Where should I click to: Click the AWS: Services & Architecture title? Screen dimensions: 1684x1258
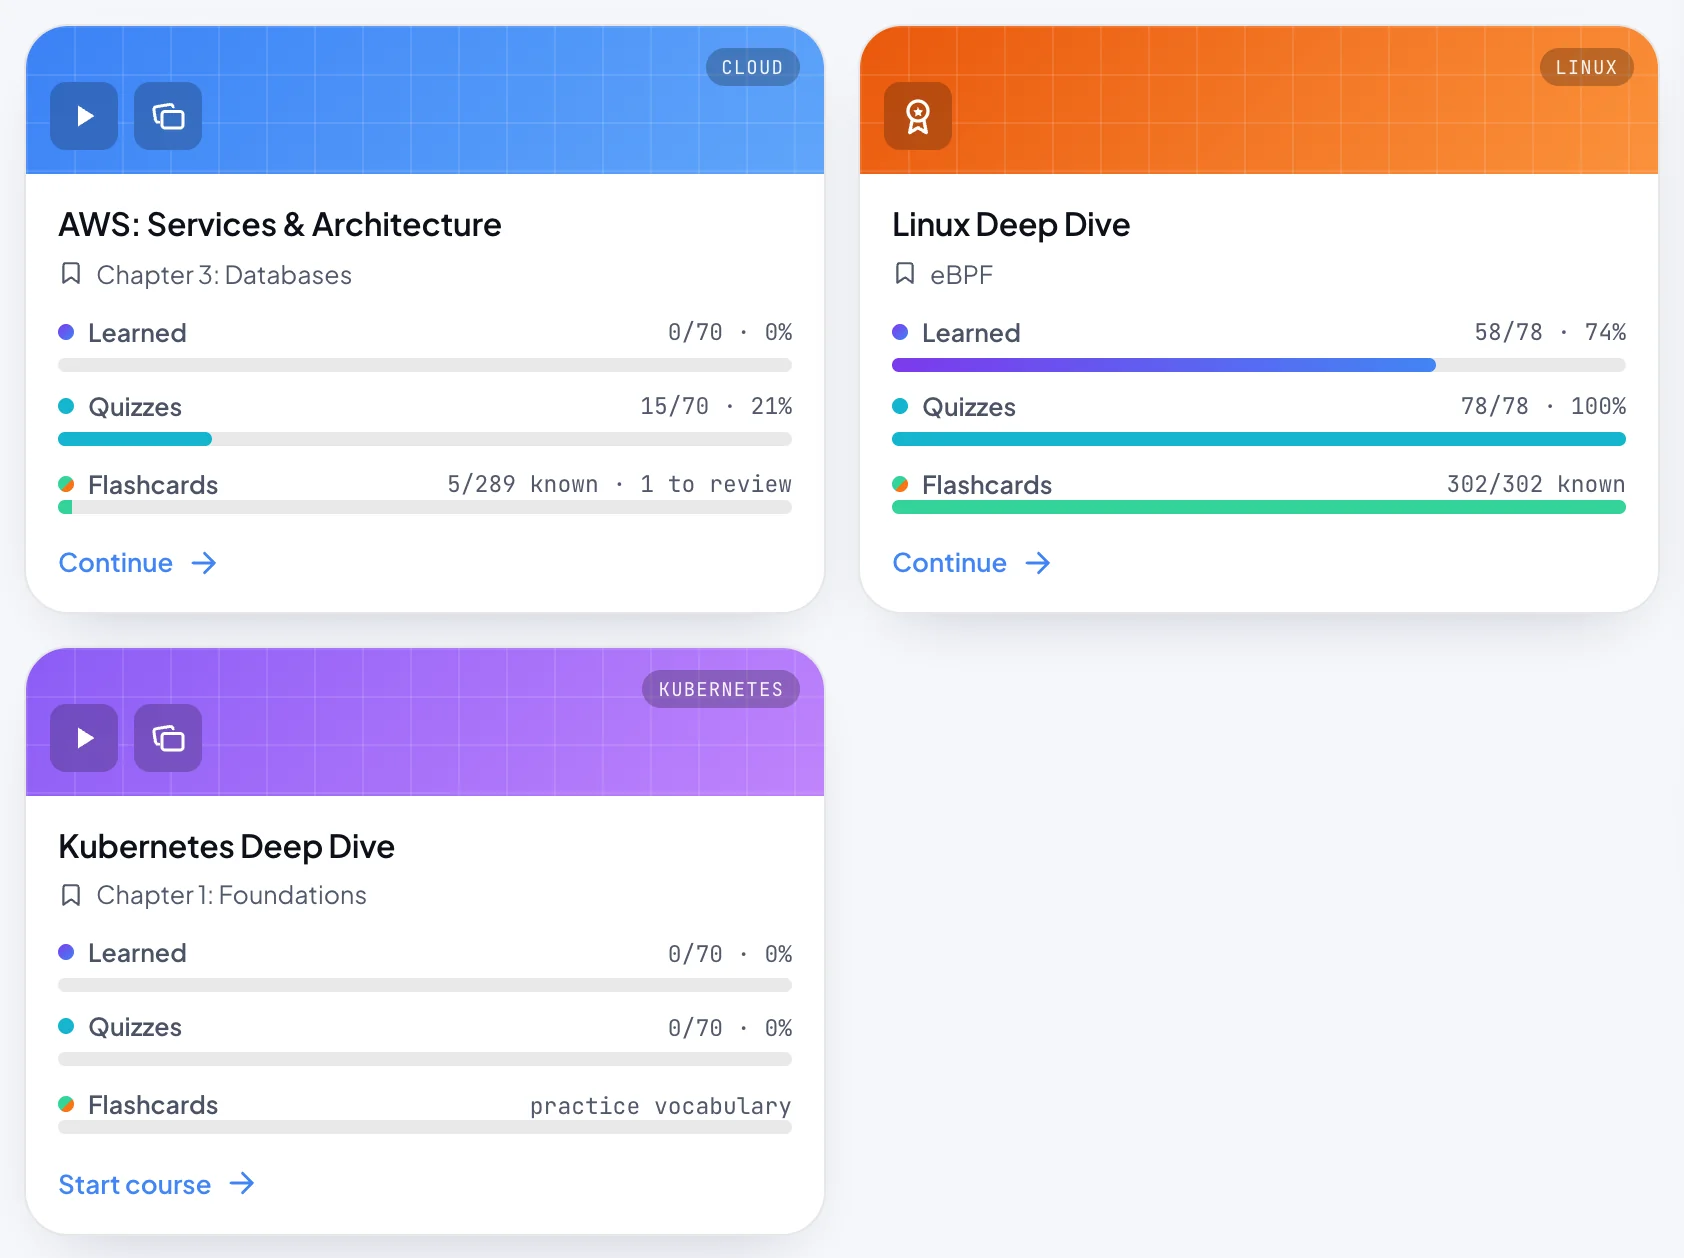click(280, 225)
